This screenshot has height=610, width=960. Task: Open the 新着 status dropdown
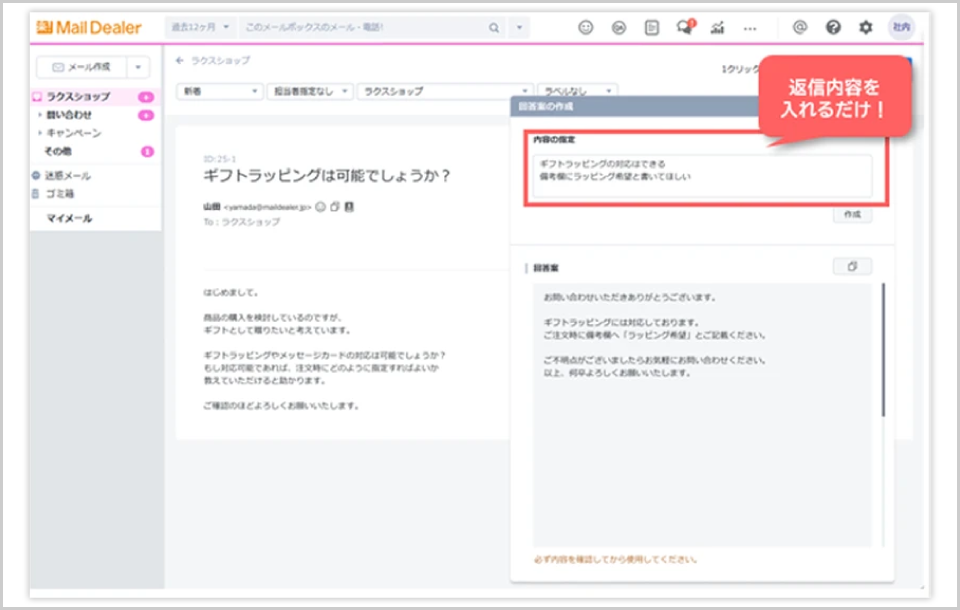coord(219,91)
